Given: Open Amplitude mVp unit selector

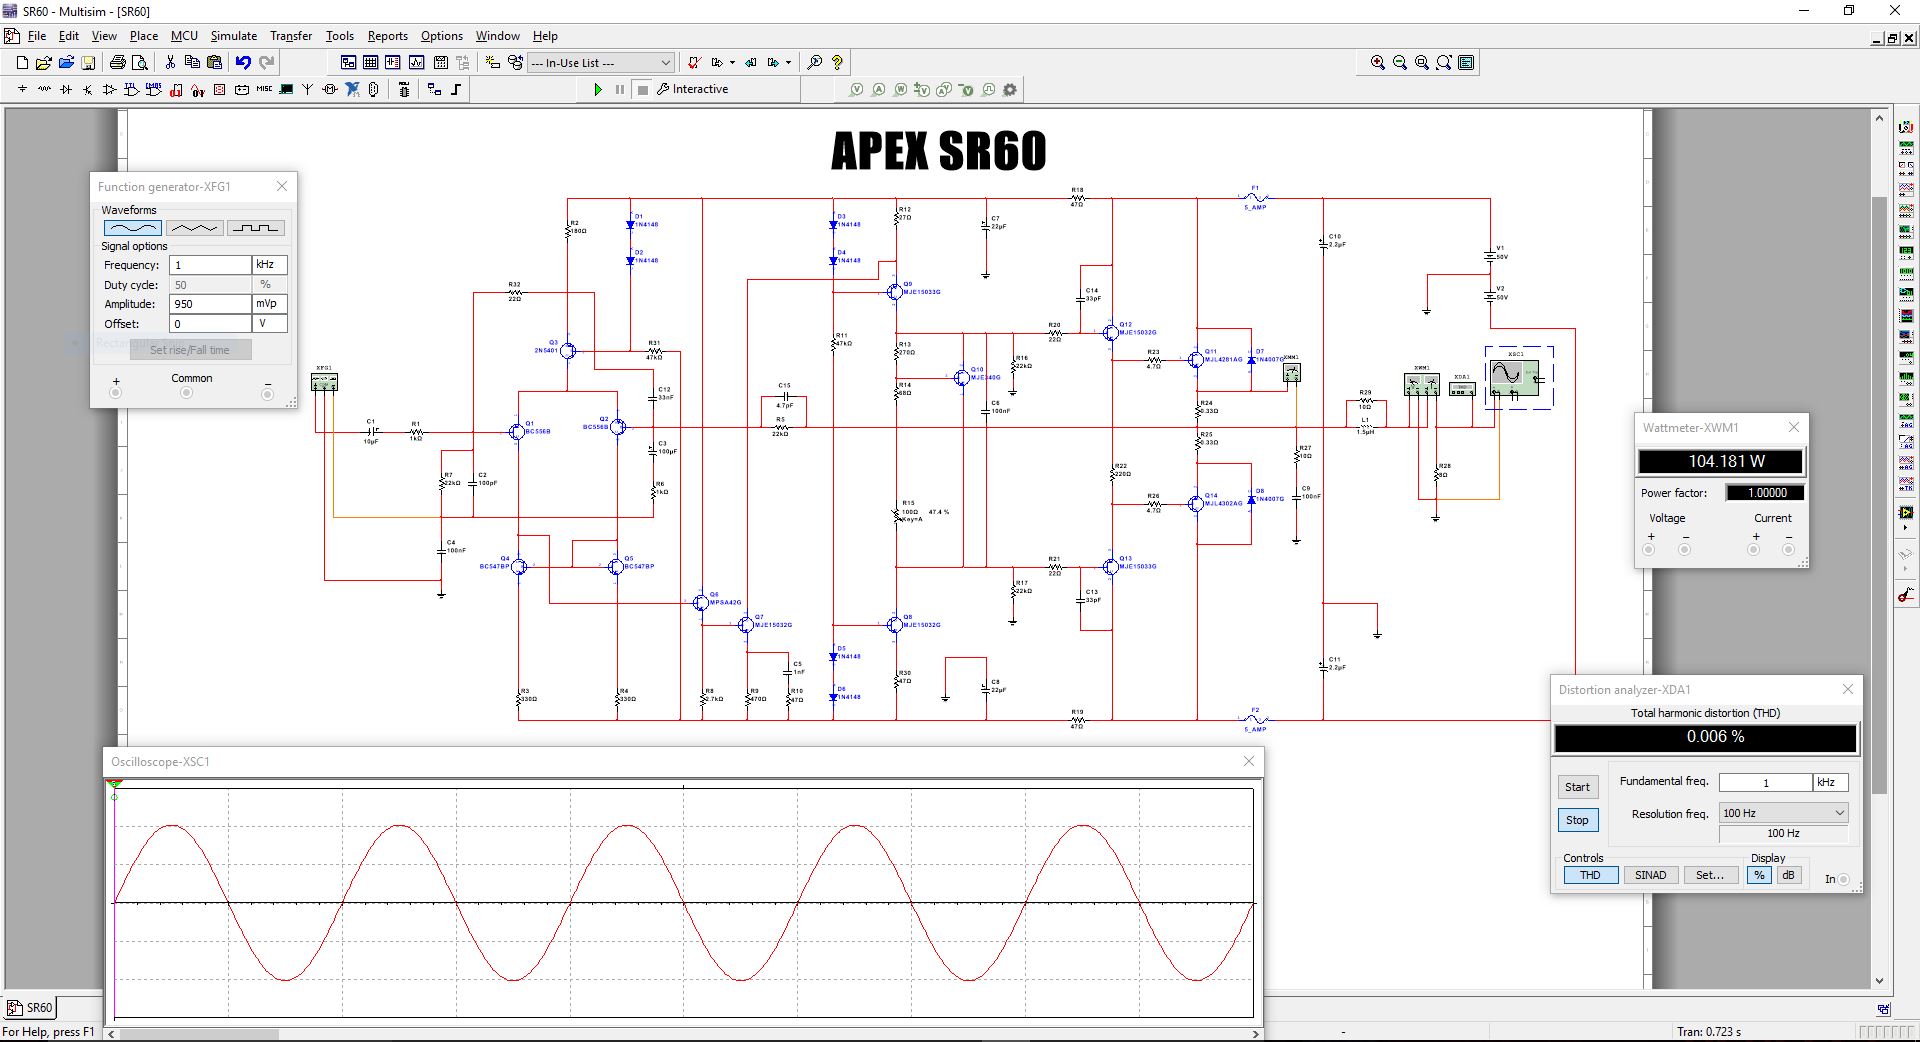Looking at the screenshot, I should (270, 304).
